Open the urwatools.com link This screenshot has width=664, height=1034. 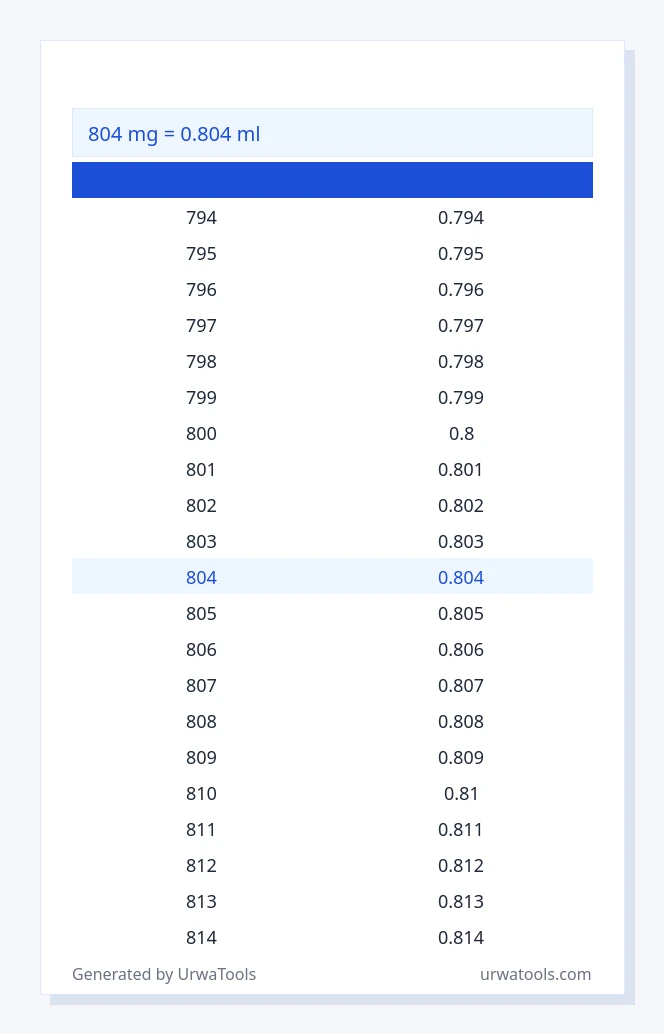535,975
